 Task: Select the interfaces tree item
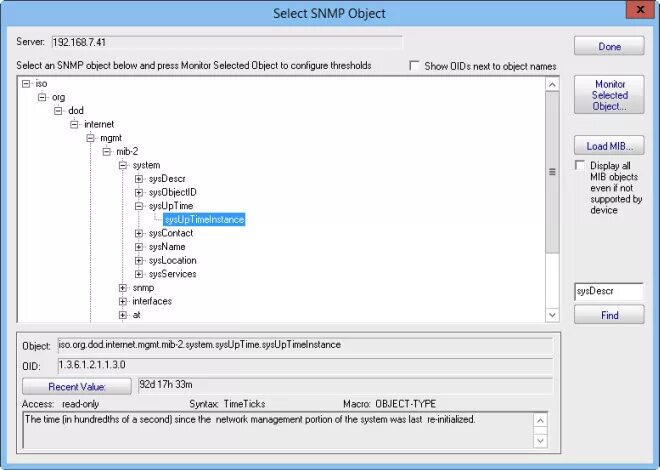click(x=152, y=301)
